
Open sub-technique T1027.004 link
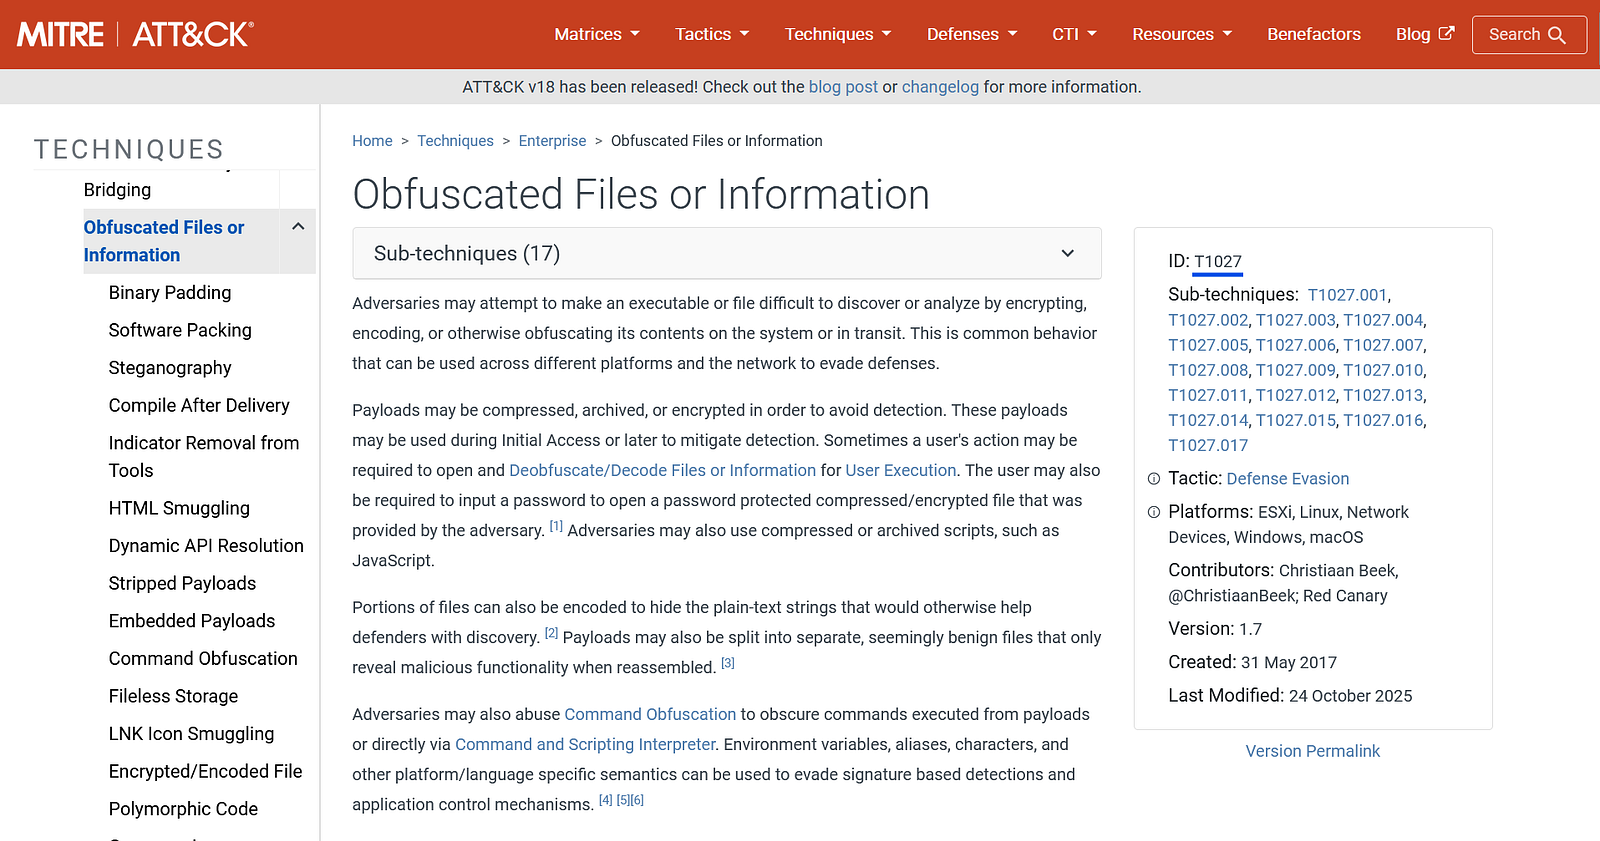(1383, 320)
